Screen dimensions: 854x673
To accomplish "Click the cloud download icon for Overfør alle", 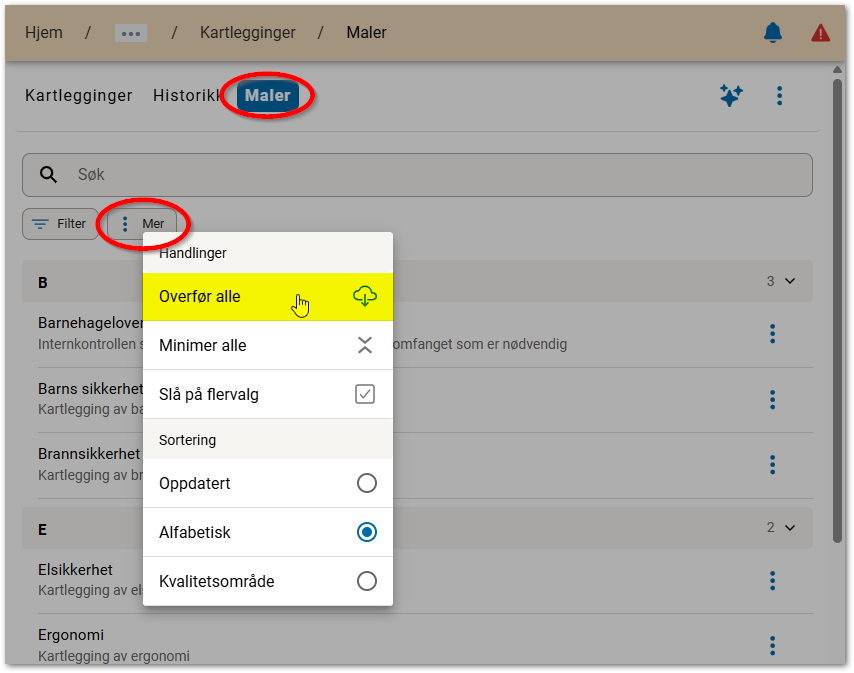I will (x=365, y=296).
